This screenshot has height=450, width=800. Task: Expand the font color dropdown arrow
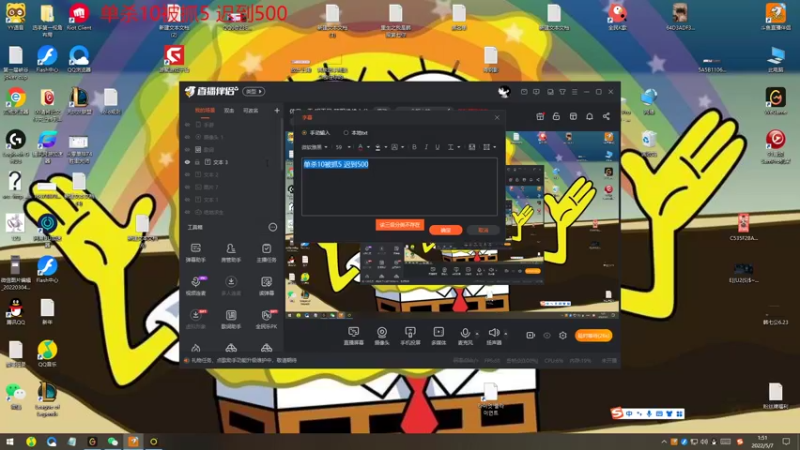point(368,147)
